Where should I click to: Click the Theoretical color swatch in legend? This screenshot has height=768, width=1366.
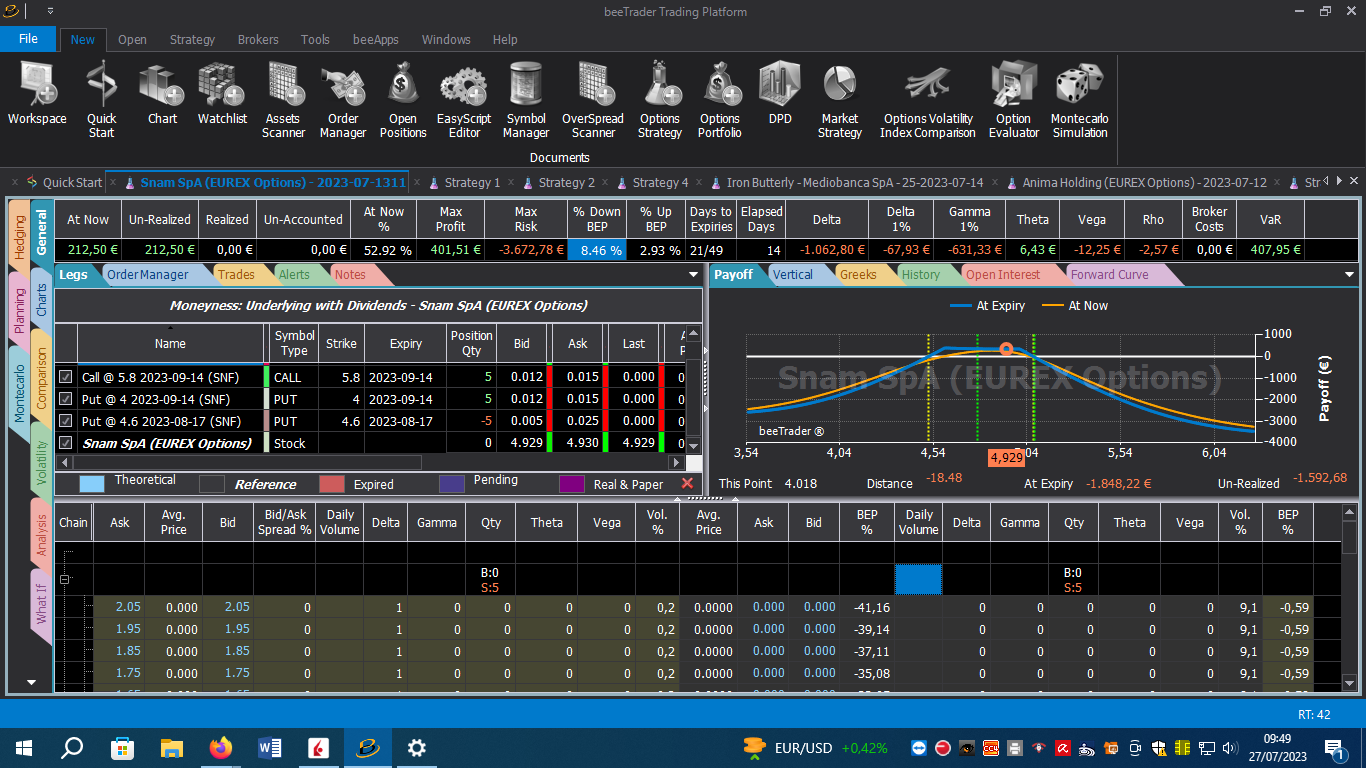91,484
